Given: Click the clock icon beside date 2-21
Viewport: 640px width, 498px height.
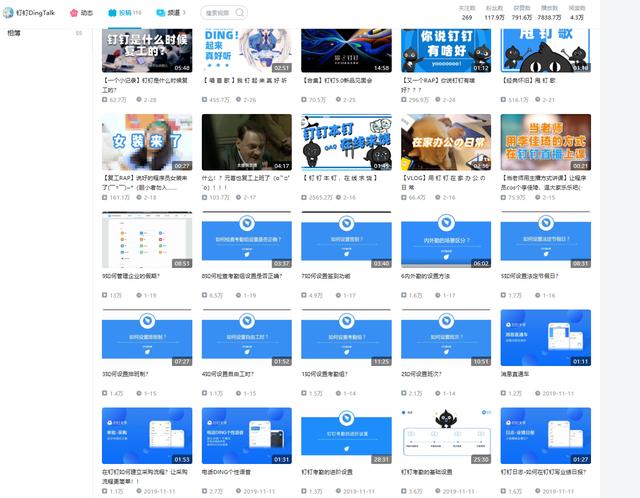Looking at the screenshot, I should pyautogui.click(x=538, y=100).
